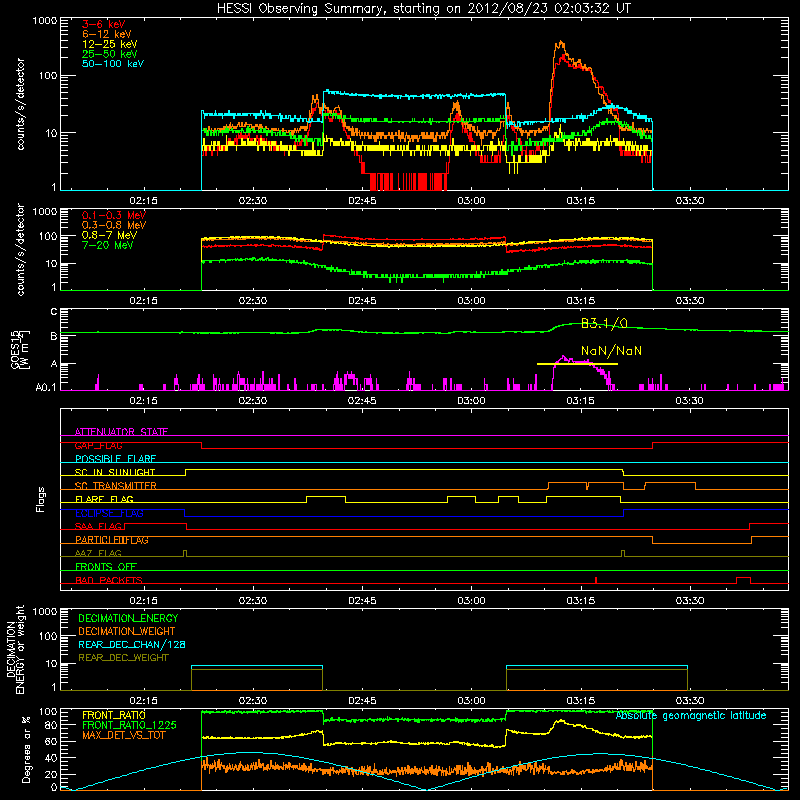Screen dimensions: 800x800
Task: Click the counts/s/detector label of MeV panel
Action: tap(20, 250)
